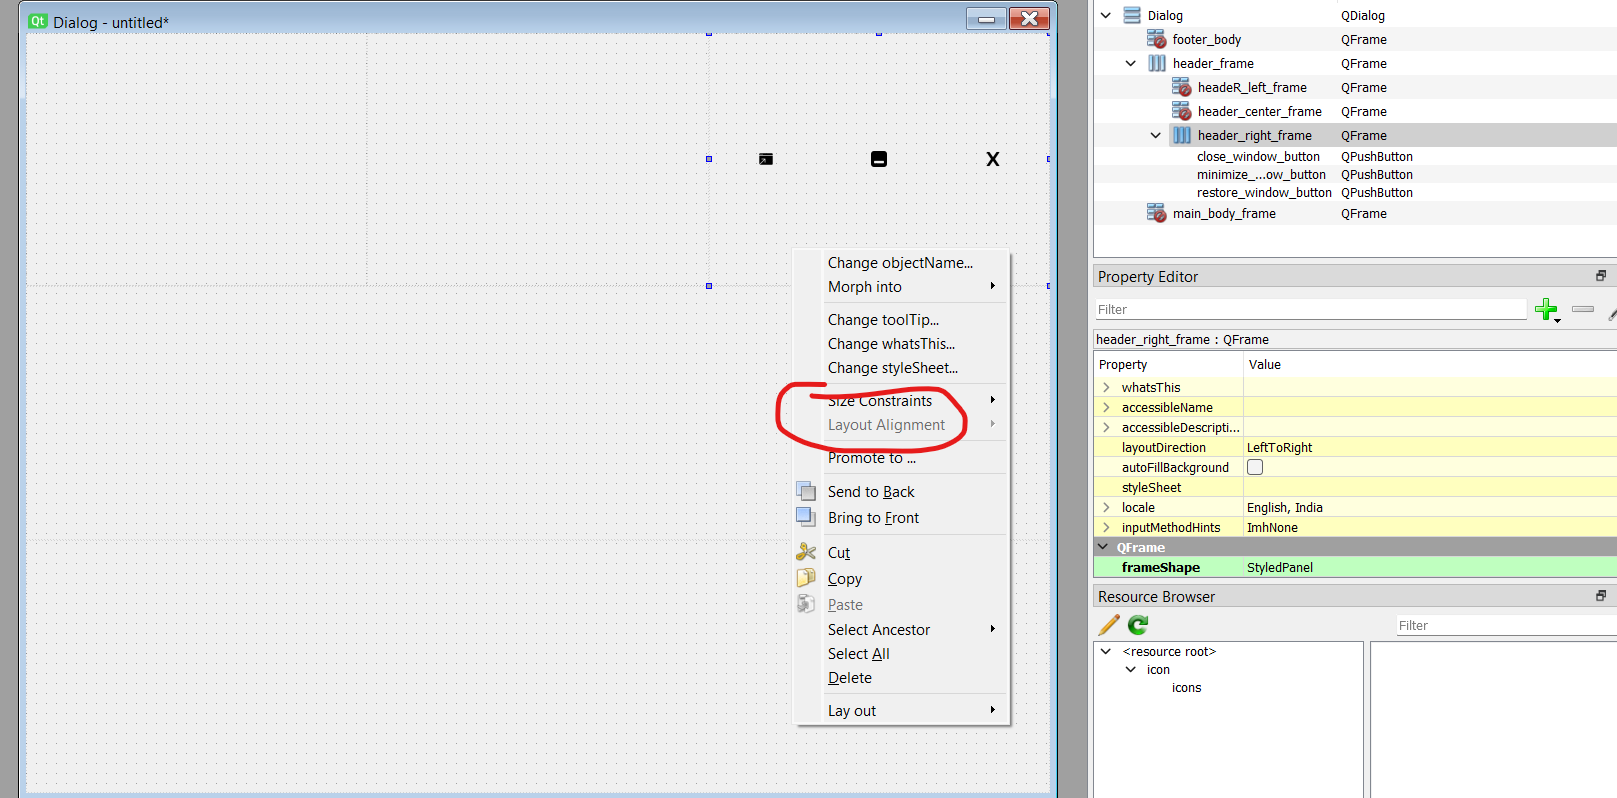
Task: Click the pencil edit resources icon
Action: [1109, 625]
